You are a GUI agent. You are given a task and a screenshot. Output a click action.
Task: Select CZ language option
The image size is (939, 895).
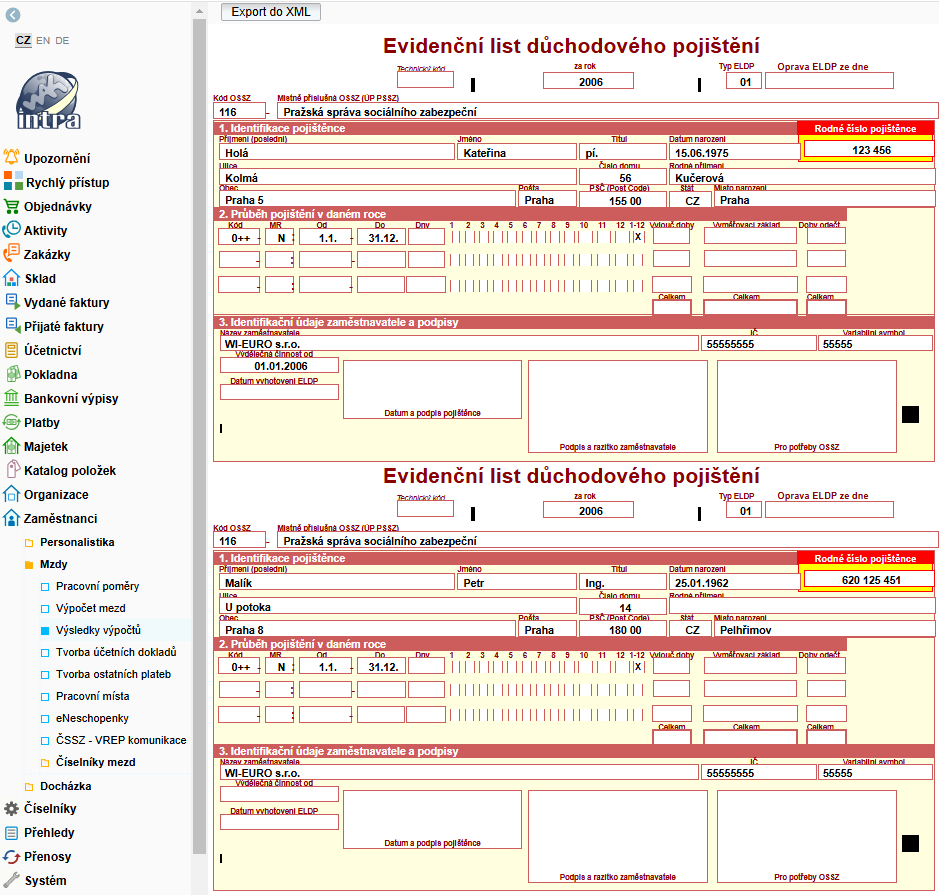click(23, 41)
